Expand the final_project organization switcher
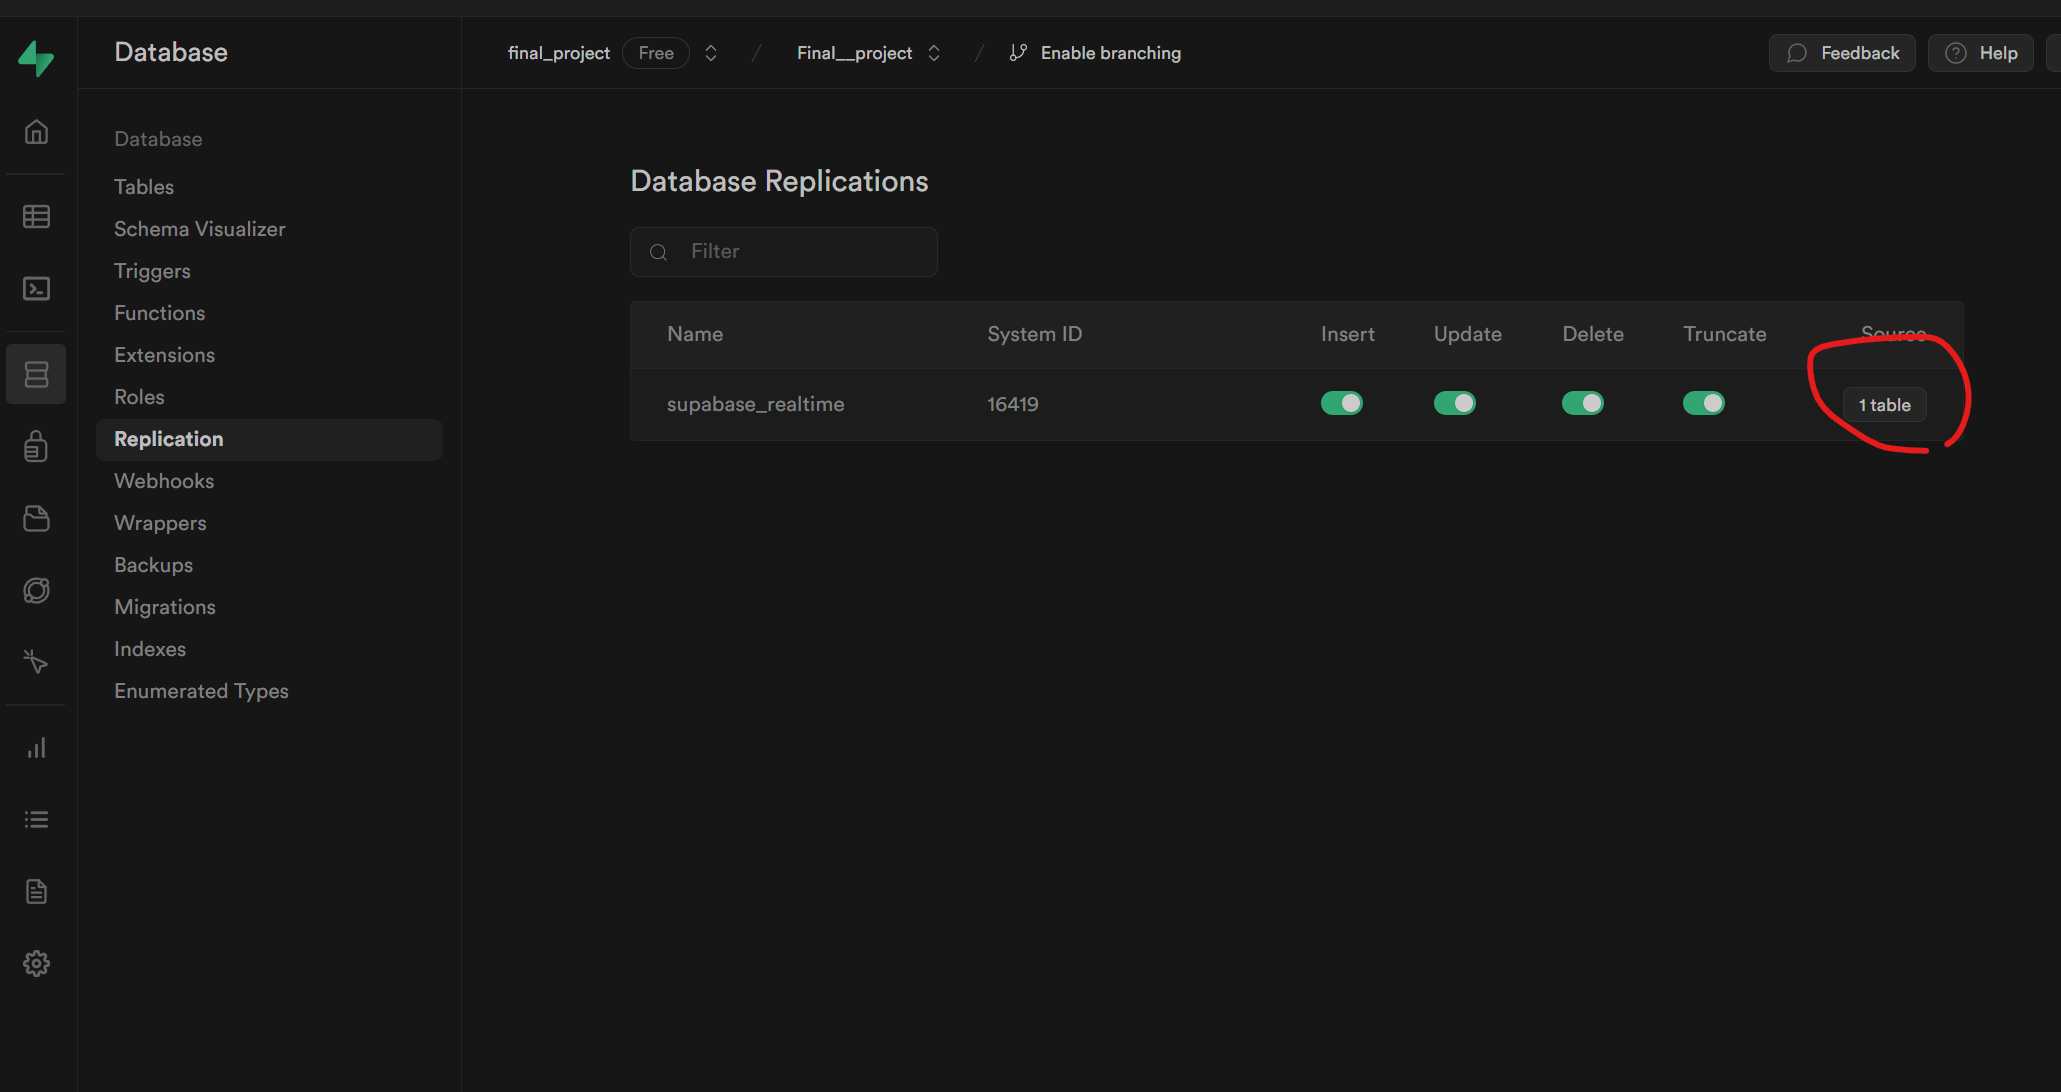2061x1092 pixels. click(x=711, y=53)
